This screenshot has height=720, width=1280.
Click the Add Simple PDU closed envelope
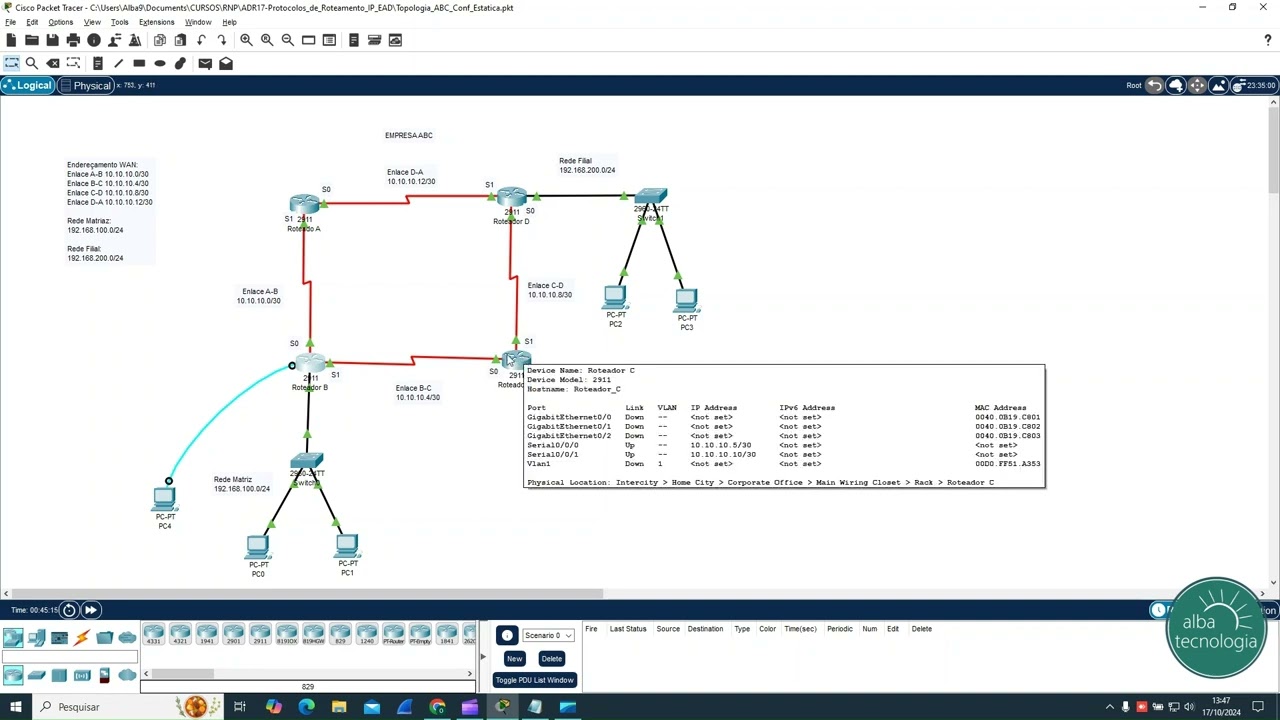(205, 63)
